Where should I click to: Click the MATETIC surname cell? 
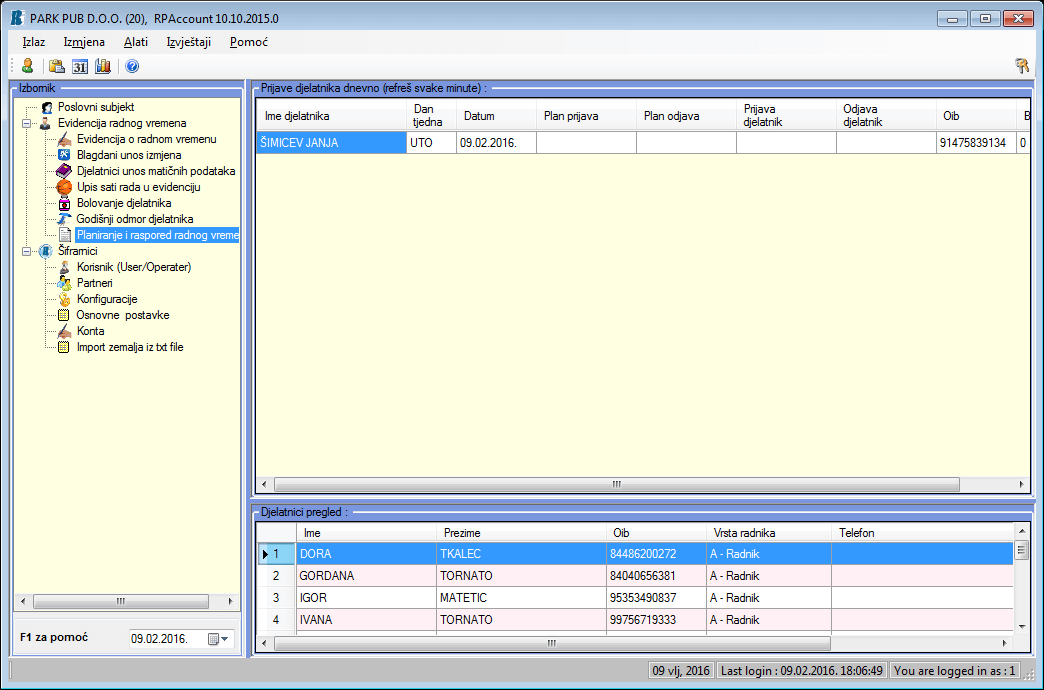521,598
